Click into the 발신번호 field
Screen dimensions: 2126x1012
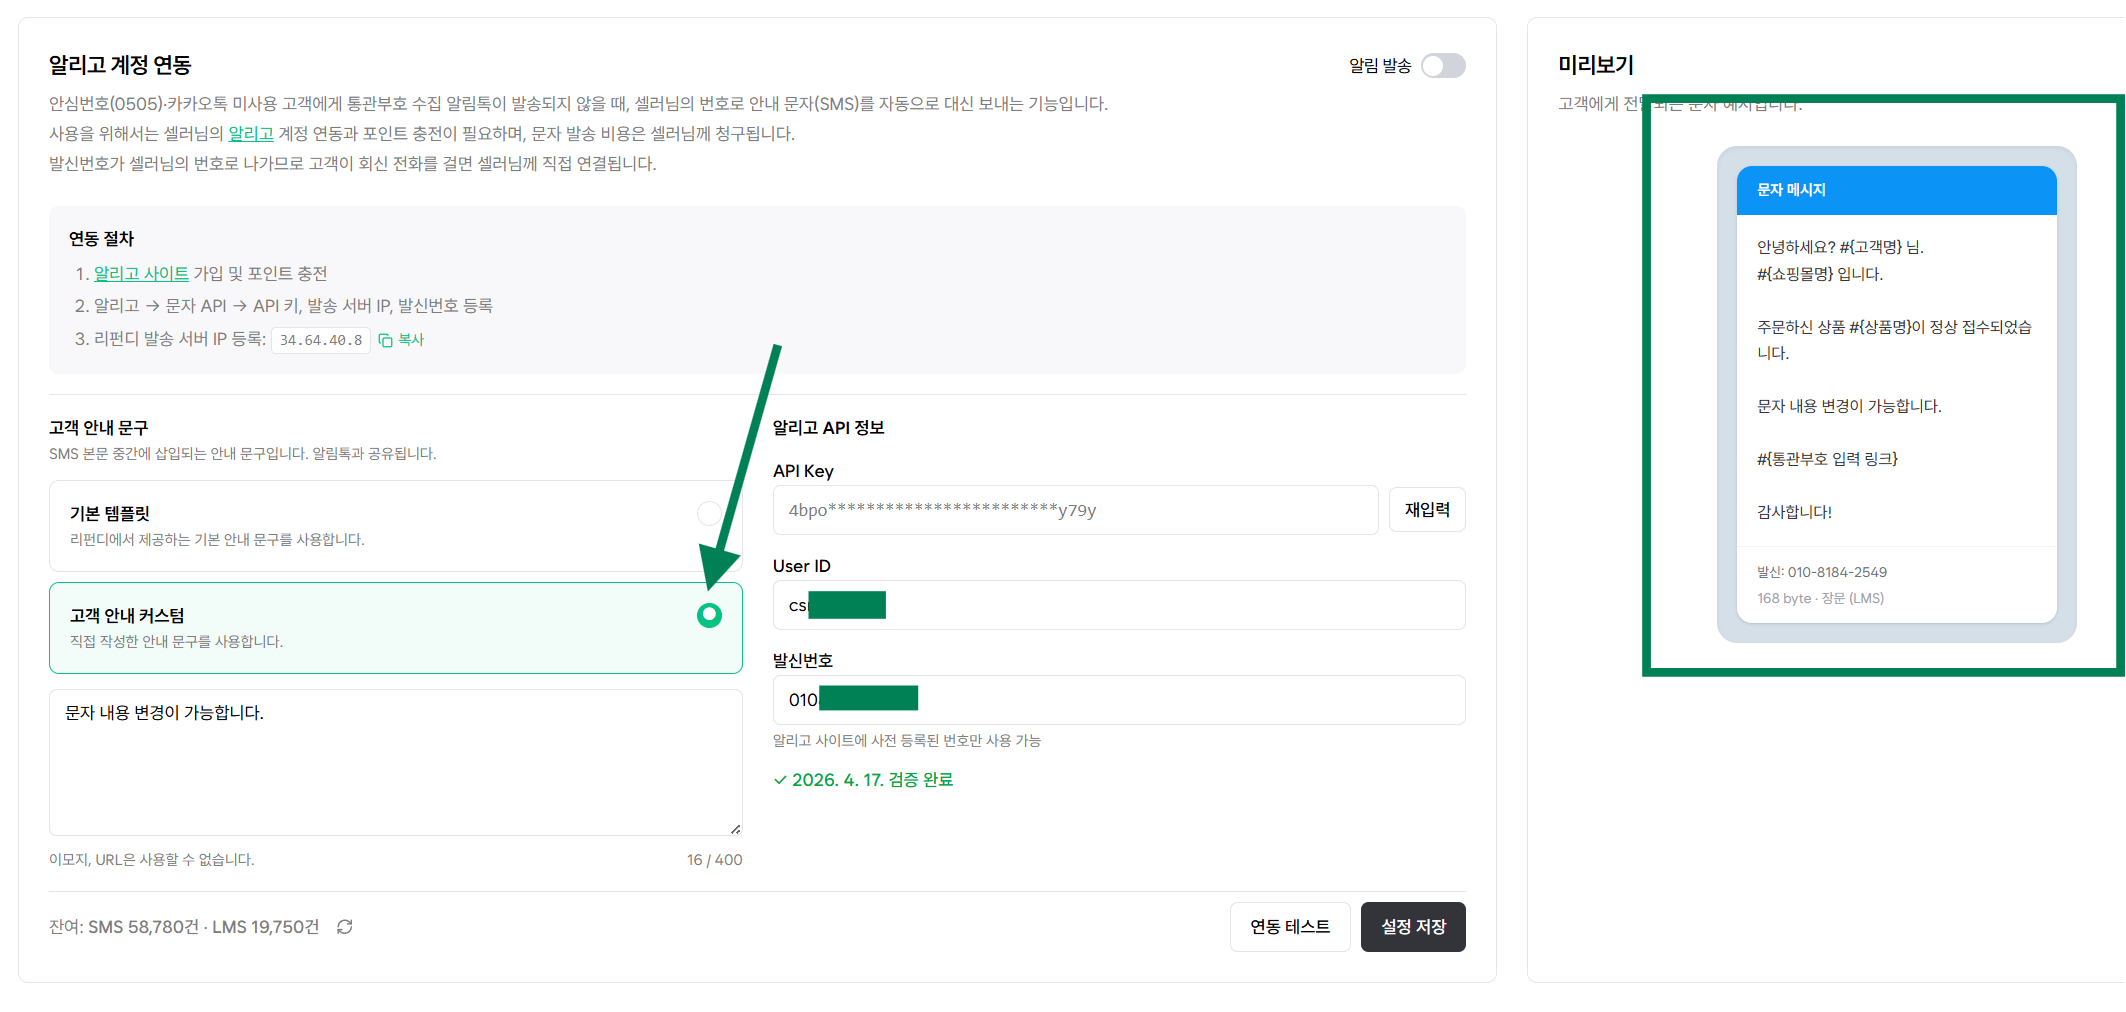pos(1119,700)
